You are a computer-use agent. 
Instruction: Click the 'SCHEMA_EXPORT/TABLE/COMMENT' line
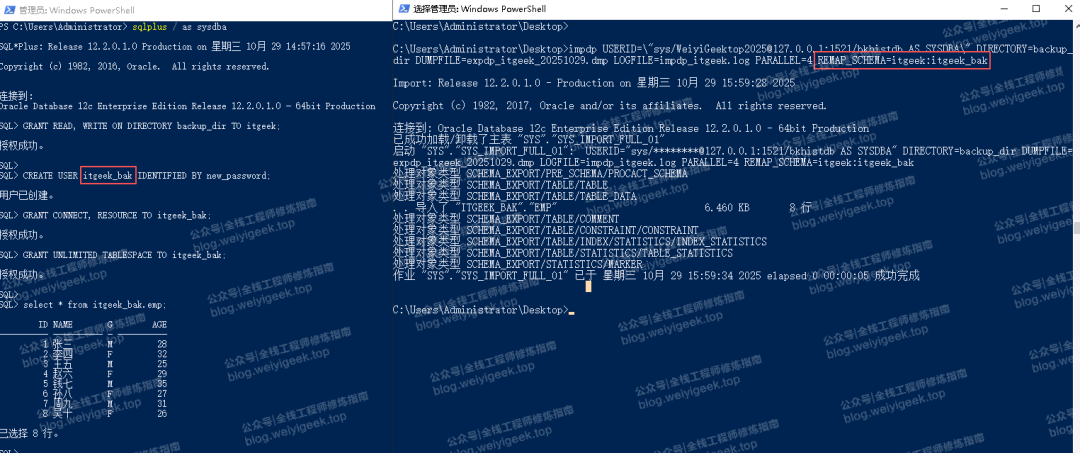coord(508,218)
